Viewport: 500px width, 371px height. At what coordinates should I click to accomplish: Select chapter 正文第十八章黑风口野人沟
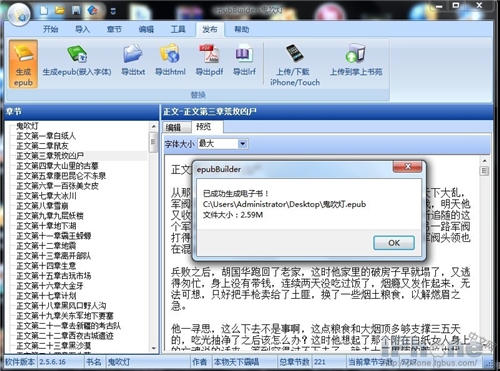61,306
